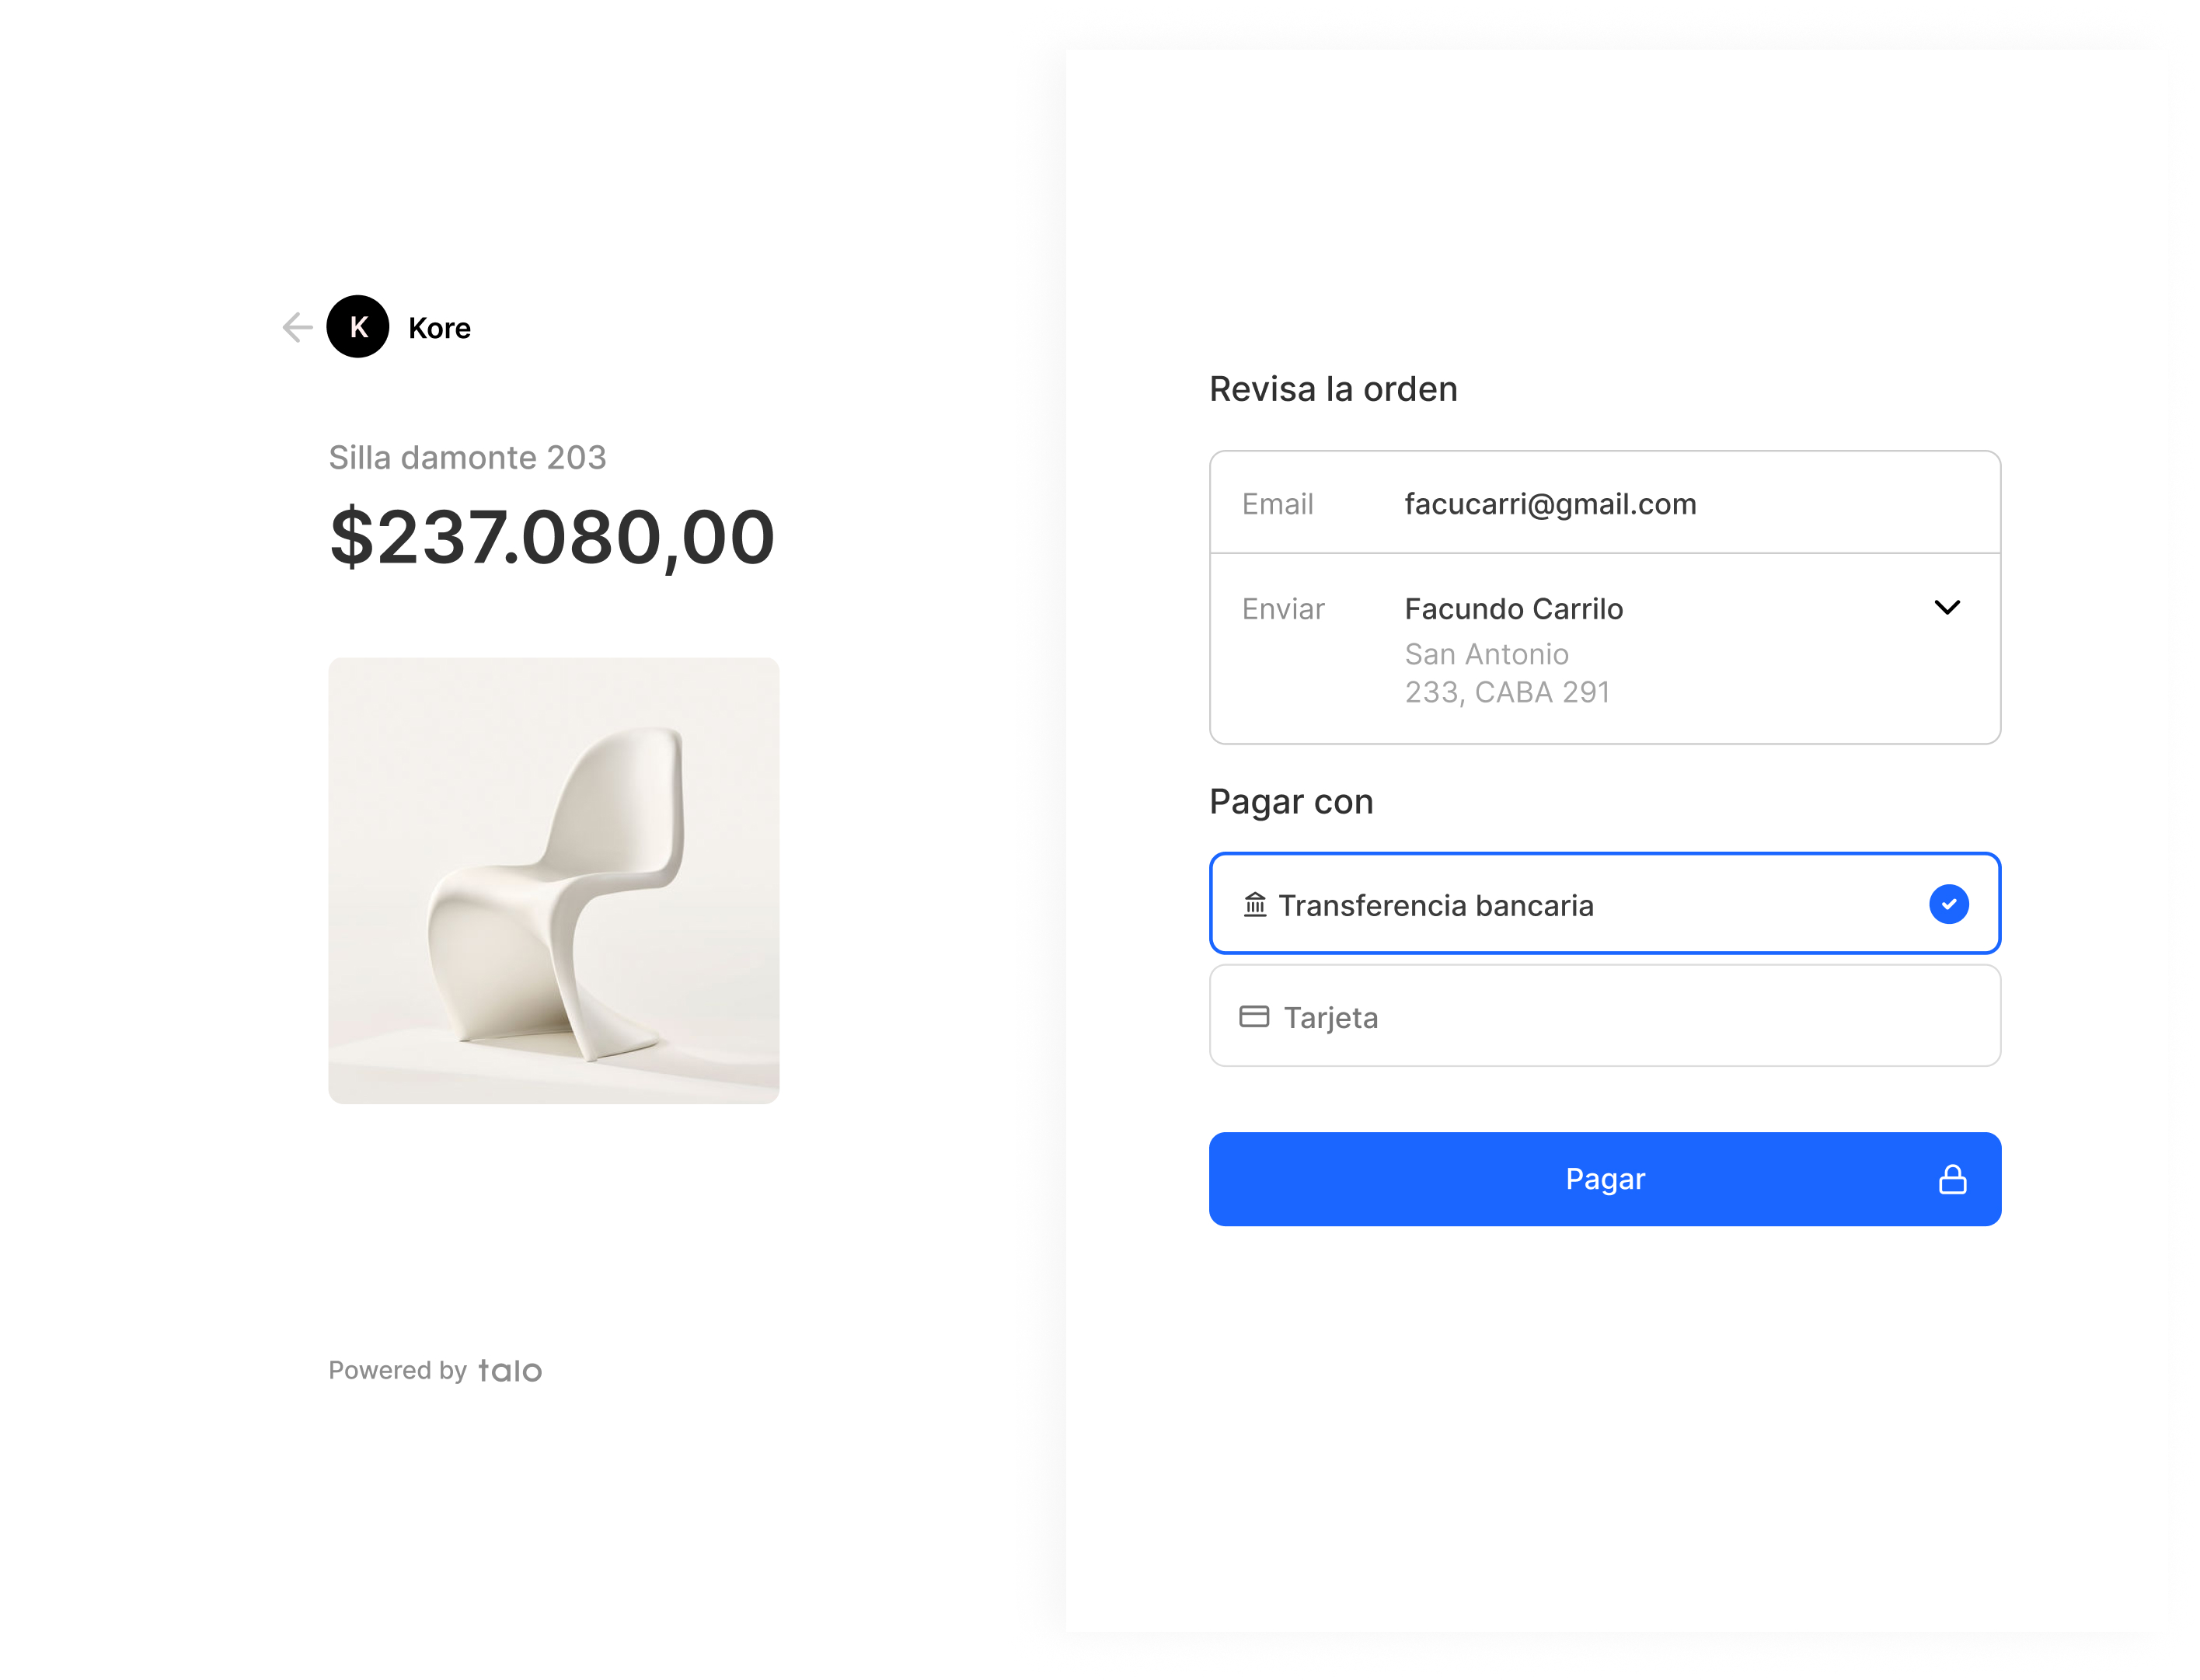The image size is (2200, 1680).
Task: Click the talo logo
Action: point(510,1371)
